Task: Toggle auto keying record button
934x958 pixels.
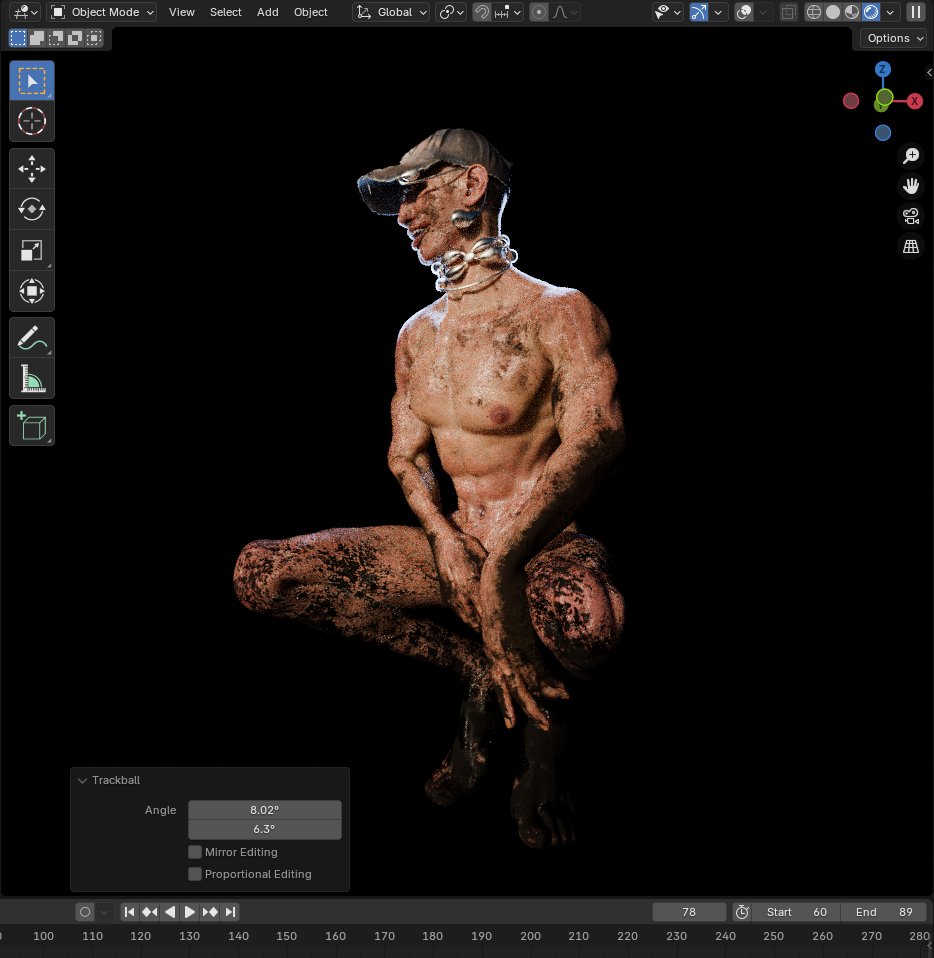Action: 85,912
